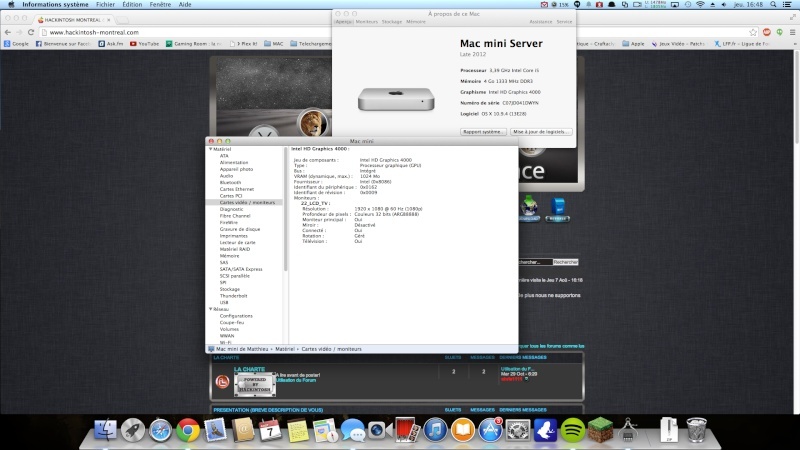Launch Launchpad rocket icon in Dock
The image size is (800, 450).
click(x=133, y=430)
